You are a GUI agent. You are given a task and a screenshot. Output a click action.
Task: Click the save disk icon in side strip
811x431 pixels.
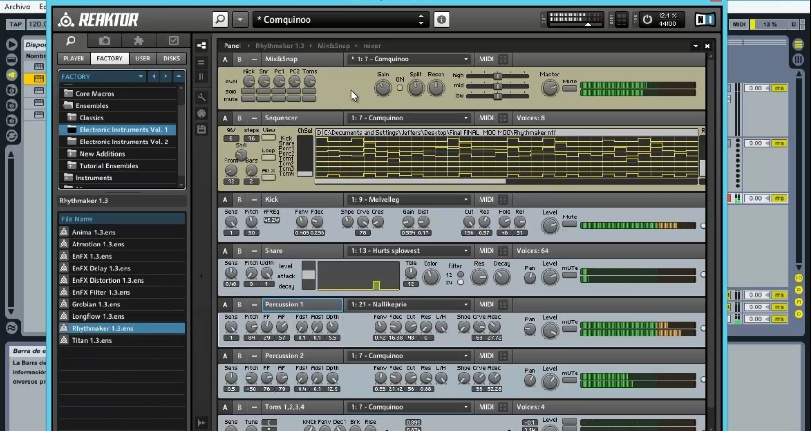click(202, 129)
